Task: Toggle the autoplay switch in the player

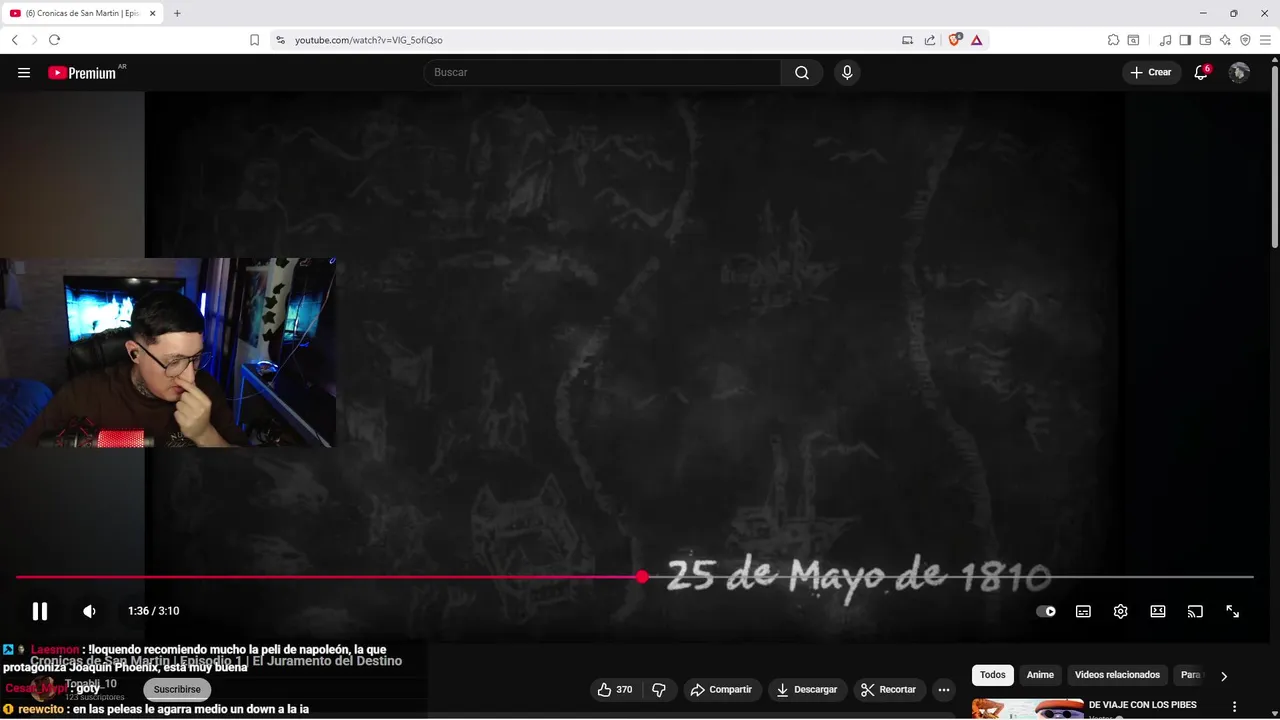Action: click(x=1046, y=611)
